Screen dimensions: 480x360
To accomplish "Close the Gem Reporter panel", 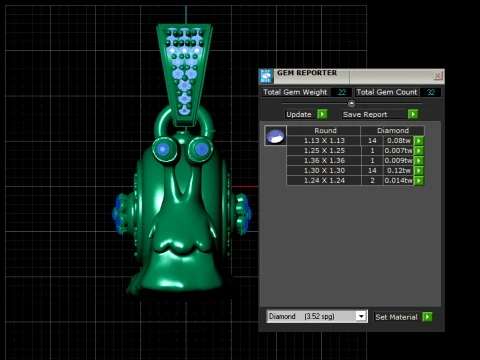I will pos(438,76).
